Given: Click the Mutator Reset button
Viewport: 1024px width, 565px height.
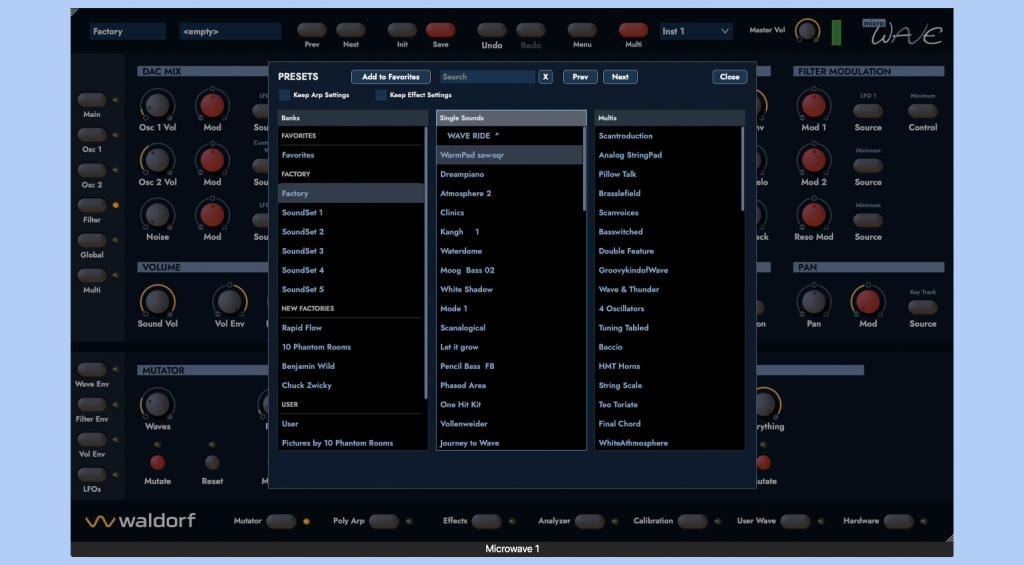Looking at the screenshot, I should pyautogui.click(x=212, y=462).
